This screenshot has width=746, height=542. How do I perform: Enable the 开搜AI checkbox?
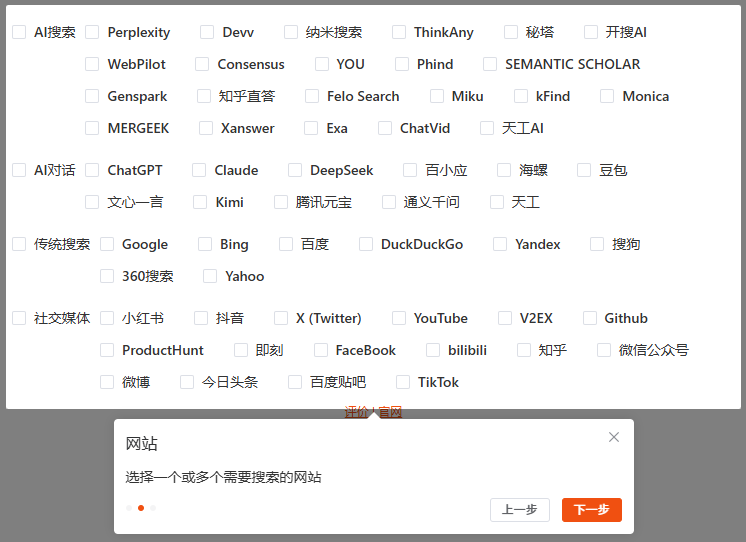(x=591, y=32)
